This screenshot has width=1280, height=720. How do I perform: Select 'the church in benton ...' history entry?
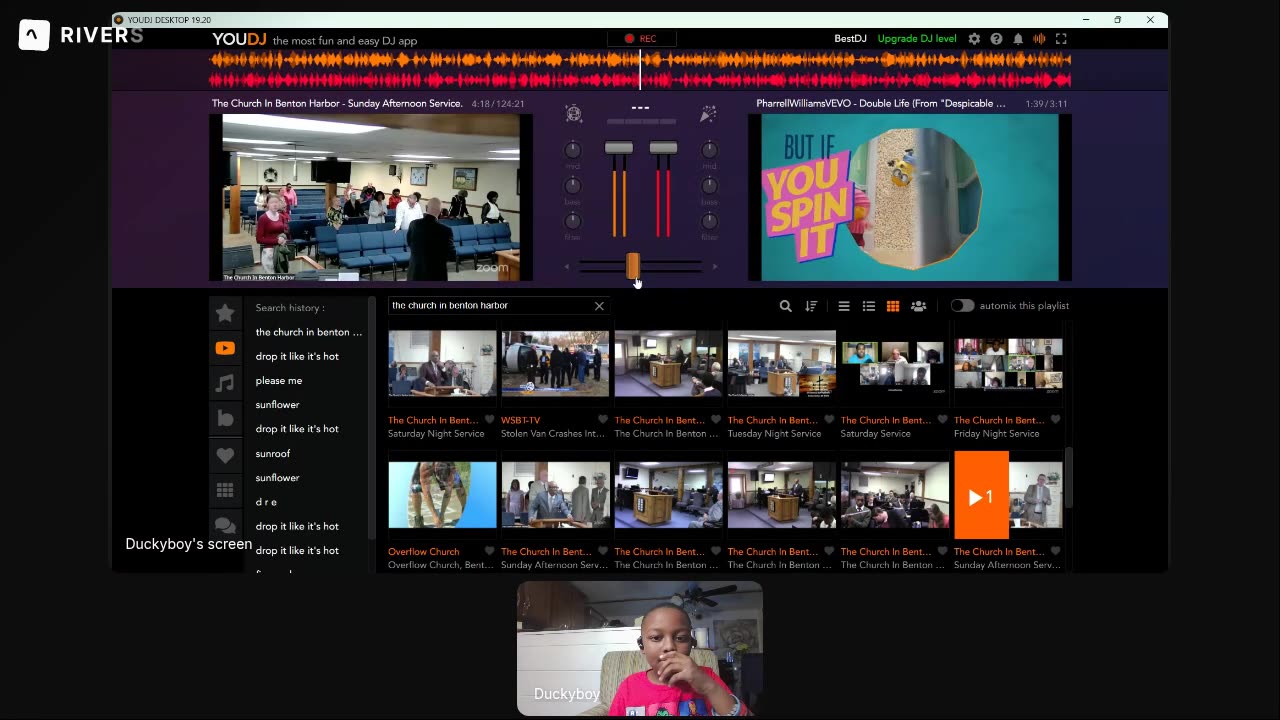(x=308, y=332)
